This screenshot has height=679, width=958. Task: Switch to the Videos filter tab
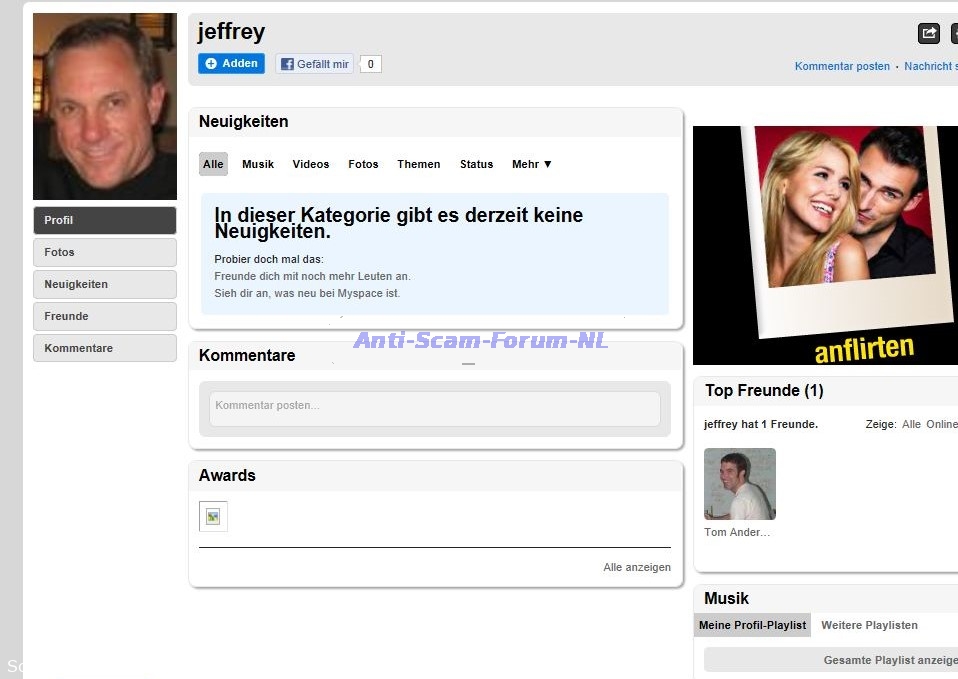[x=310, y=164]
